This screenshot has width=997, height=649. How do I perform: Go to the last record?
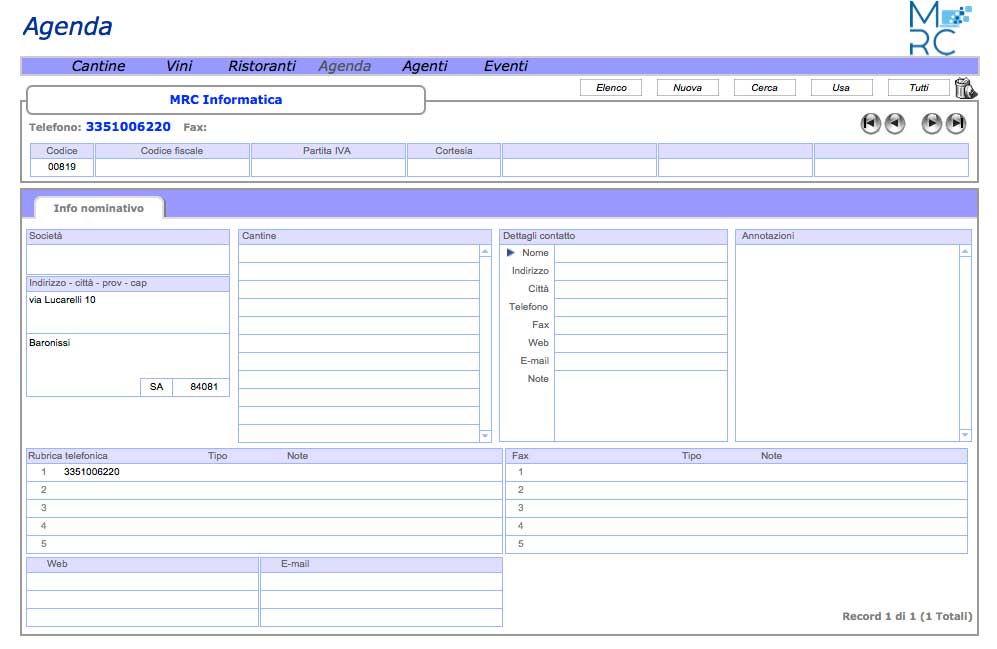[956, 123]
